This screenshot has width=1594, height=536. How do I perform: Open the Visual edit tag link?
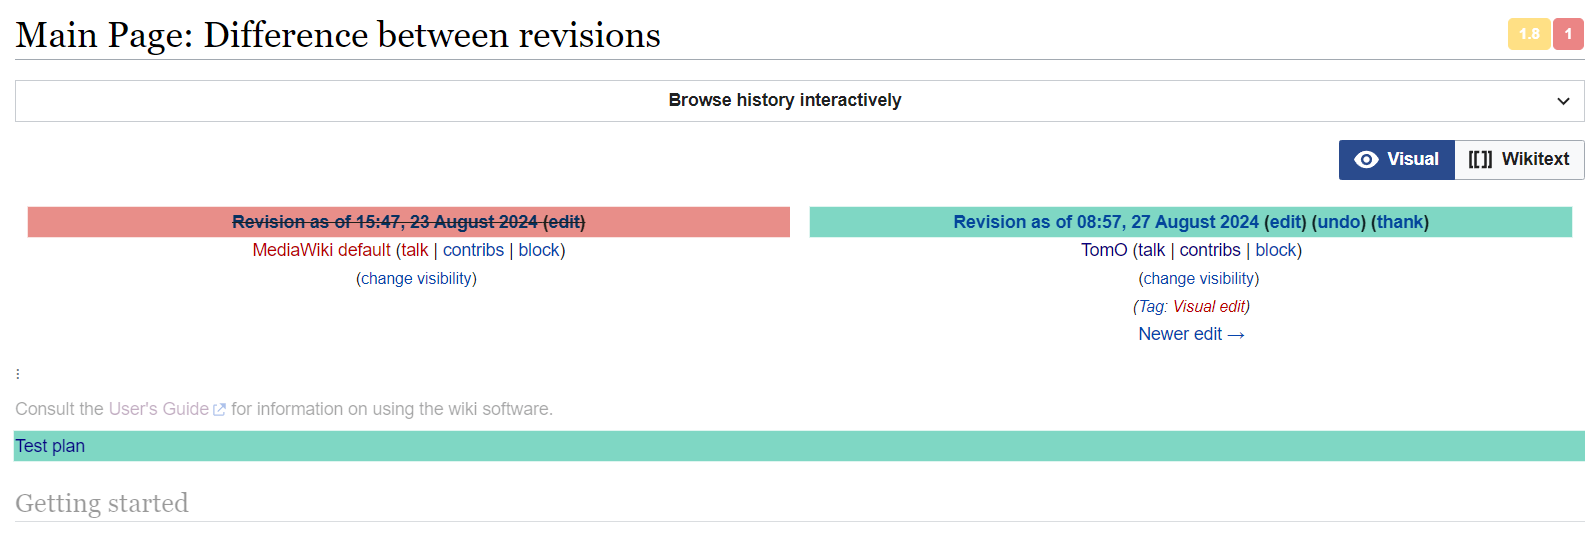pyautogui.click(x=1208, y=306)
